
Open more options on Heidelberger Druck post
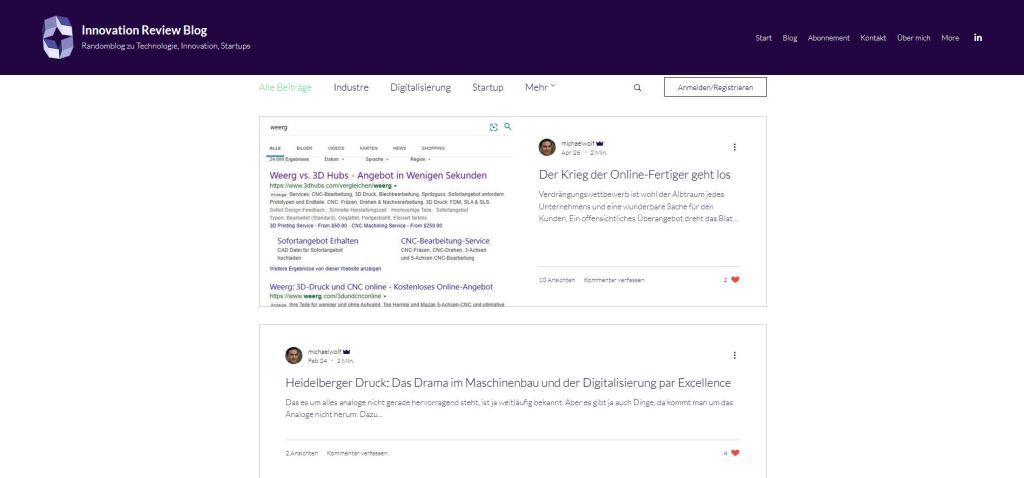pos(735,355)
